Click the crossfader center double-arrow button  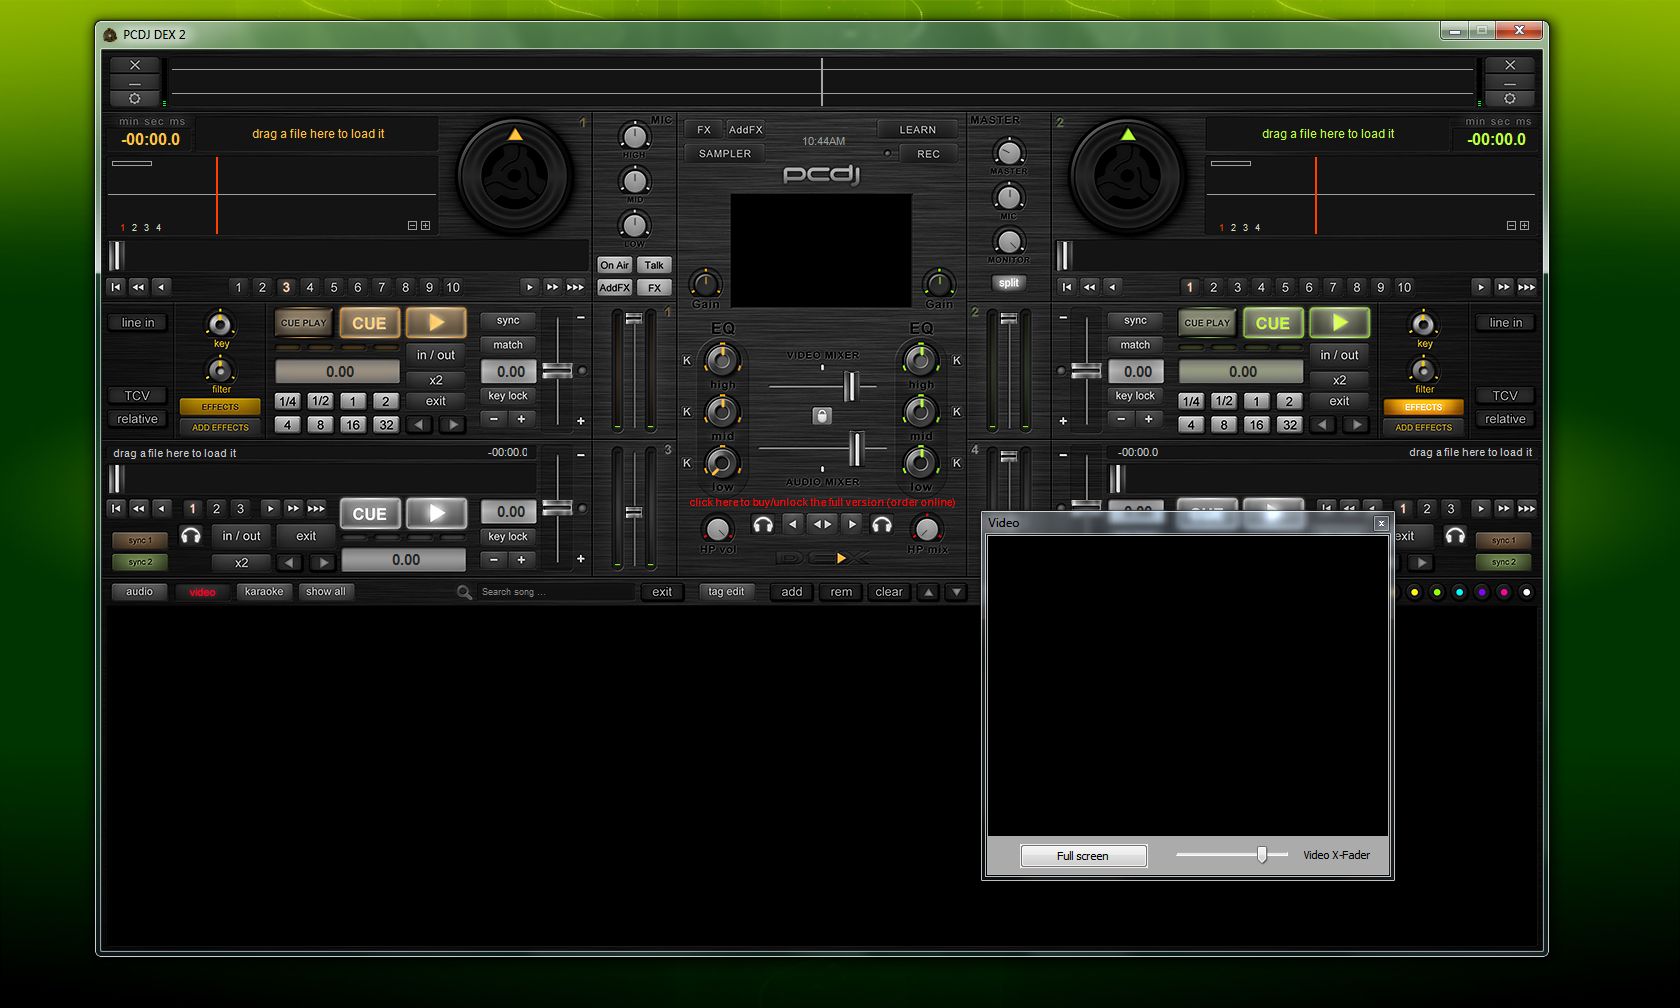coord(822,524)
